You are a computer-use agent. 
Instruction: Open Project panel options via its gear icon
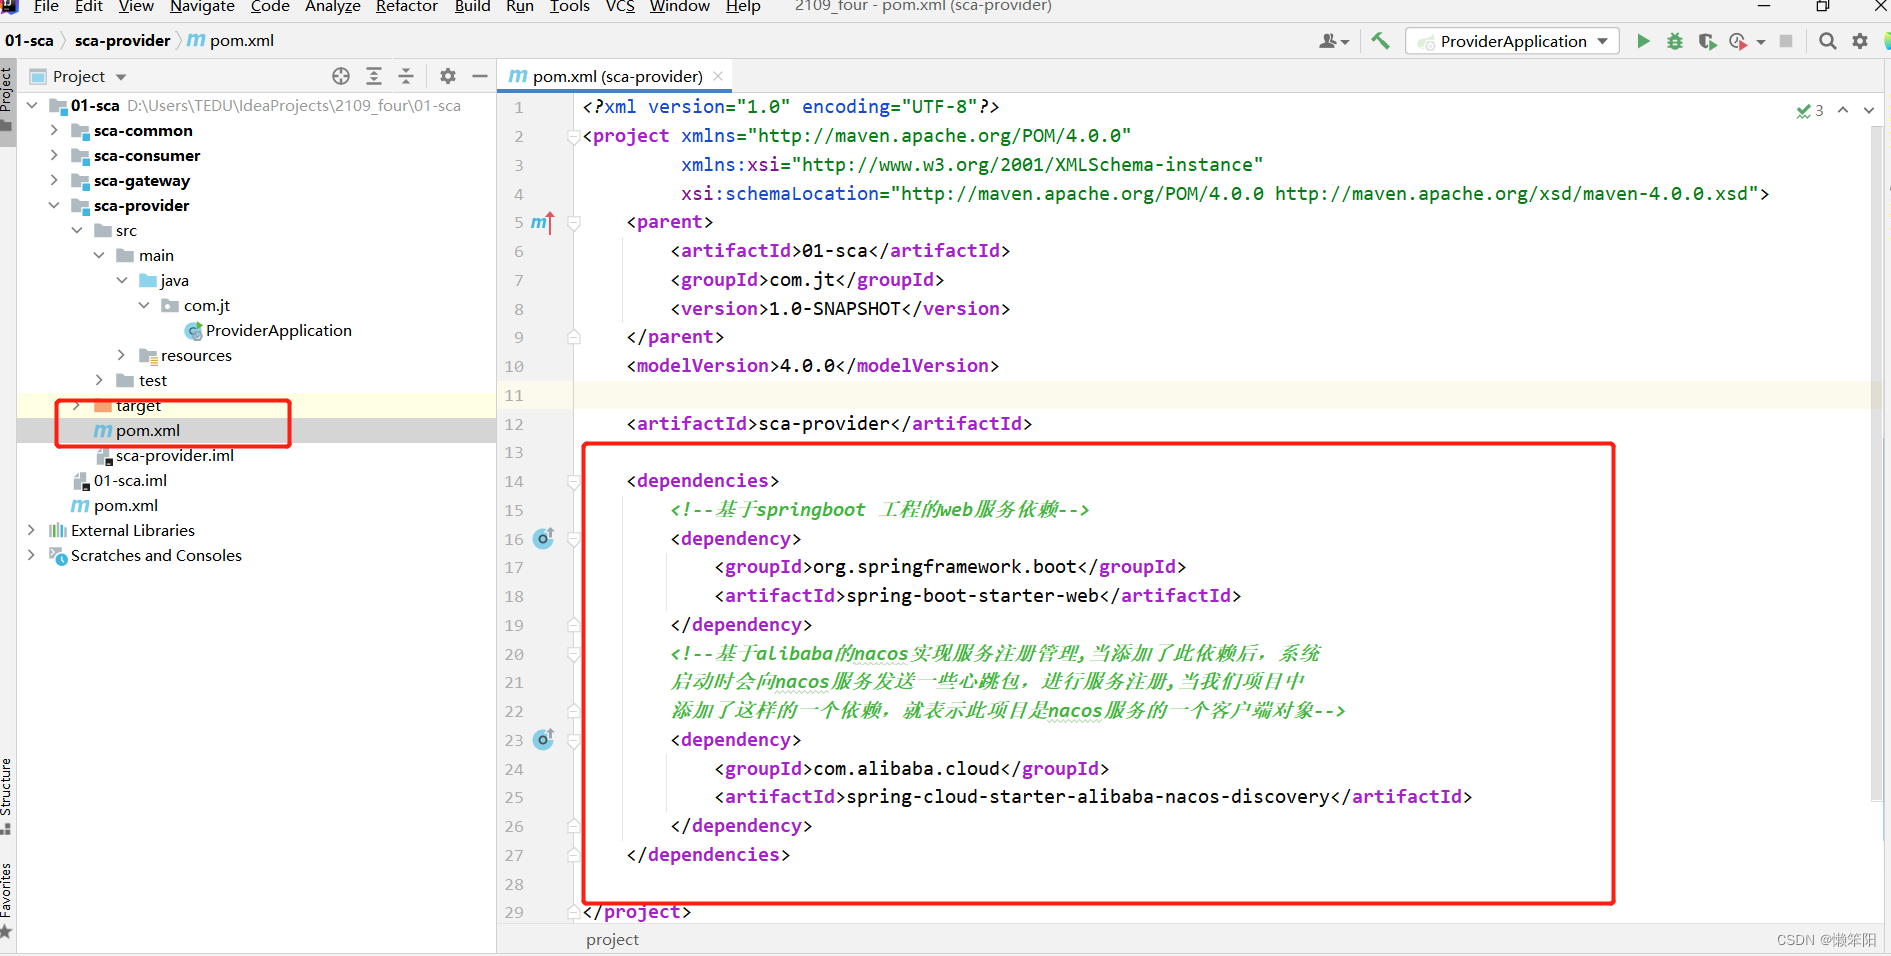point(447,76)
